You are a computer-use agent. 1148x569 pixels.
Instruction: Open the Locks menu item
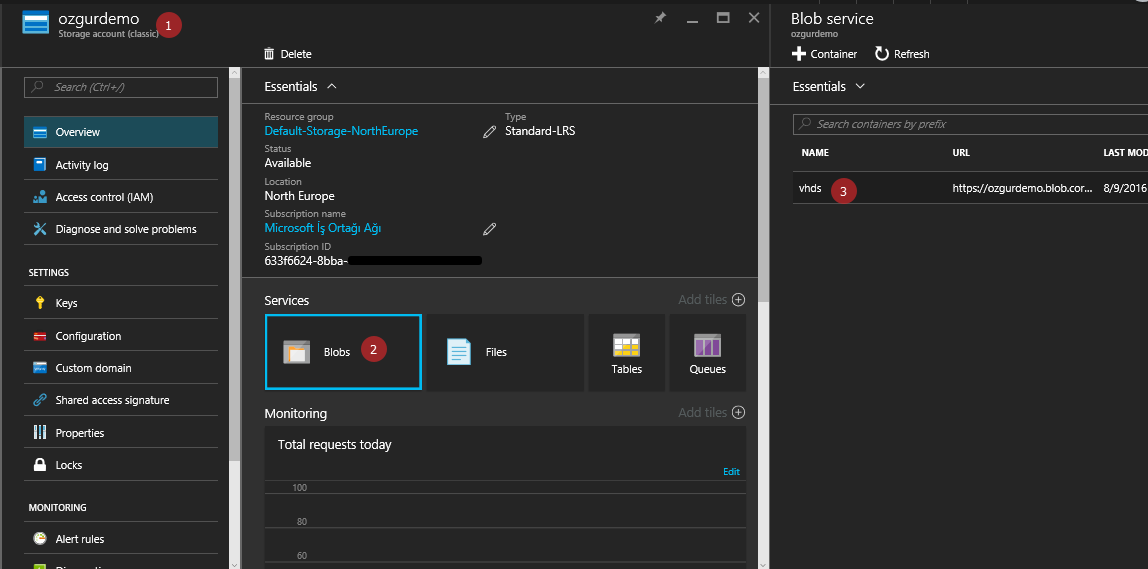121,465
